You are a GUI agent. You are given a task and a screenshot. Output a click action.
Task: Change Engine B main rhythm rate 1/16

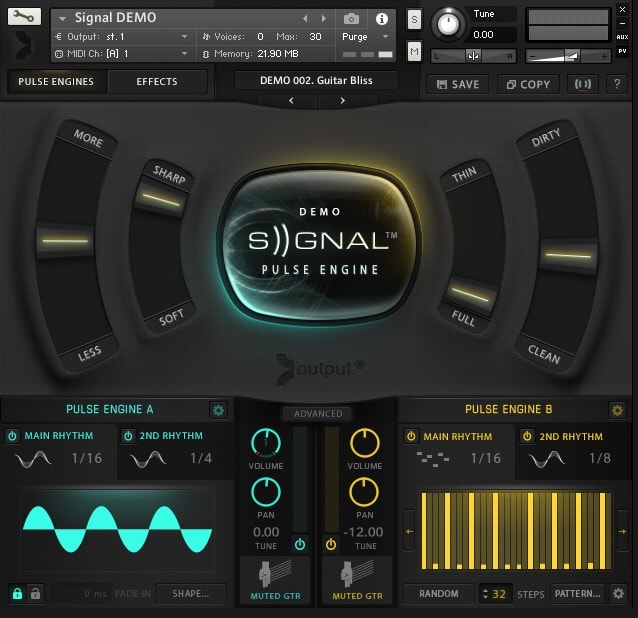click(486, 459)
